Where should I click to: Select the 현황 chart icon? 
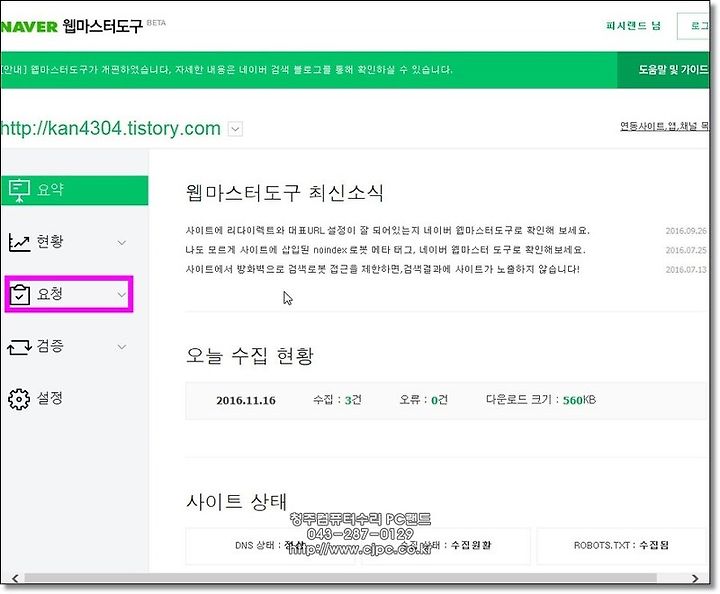click(x=19, y=242)
